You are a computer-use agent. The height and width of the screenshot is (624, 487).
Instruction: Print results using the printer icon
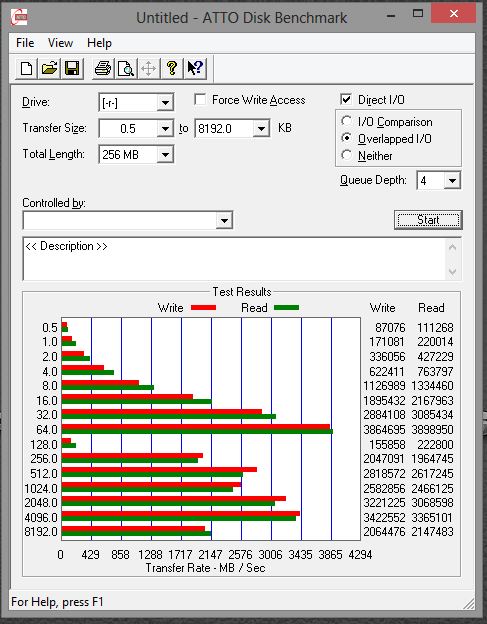point(103,68)
